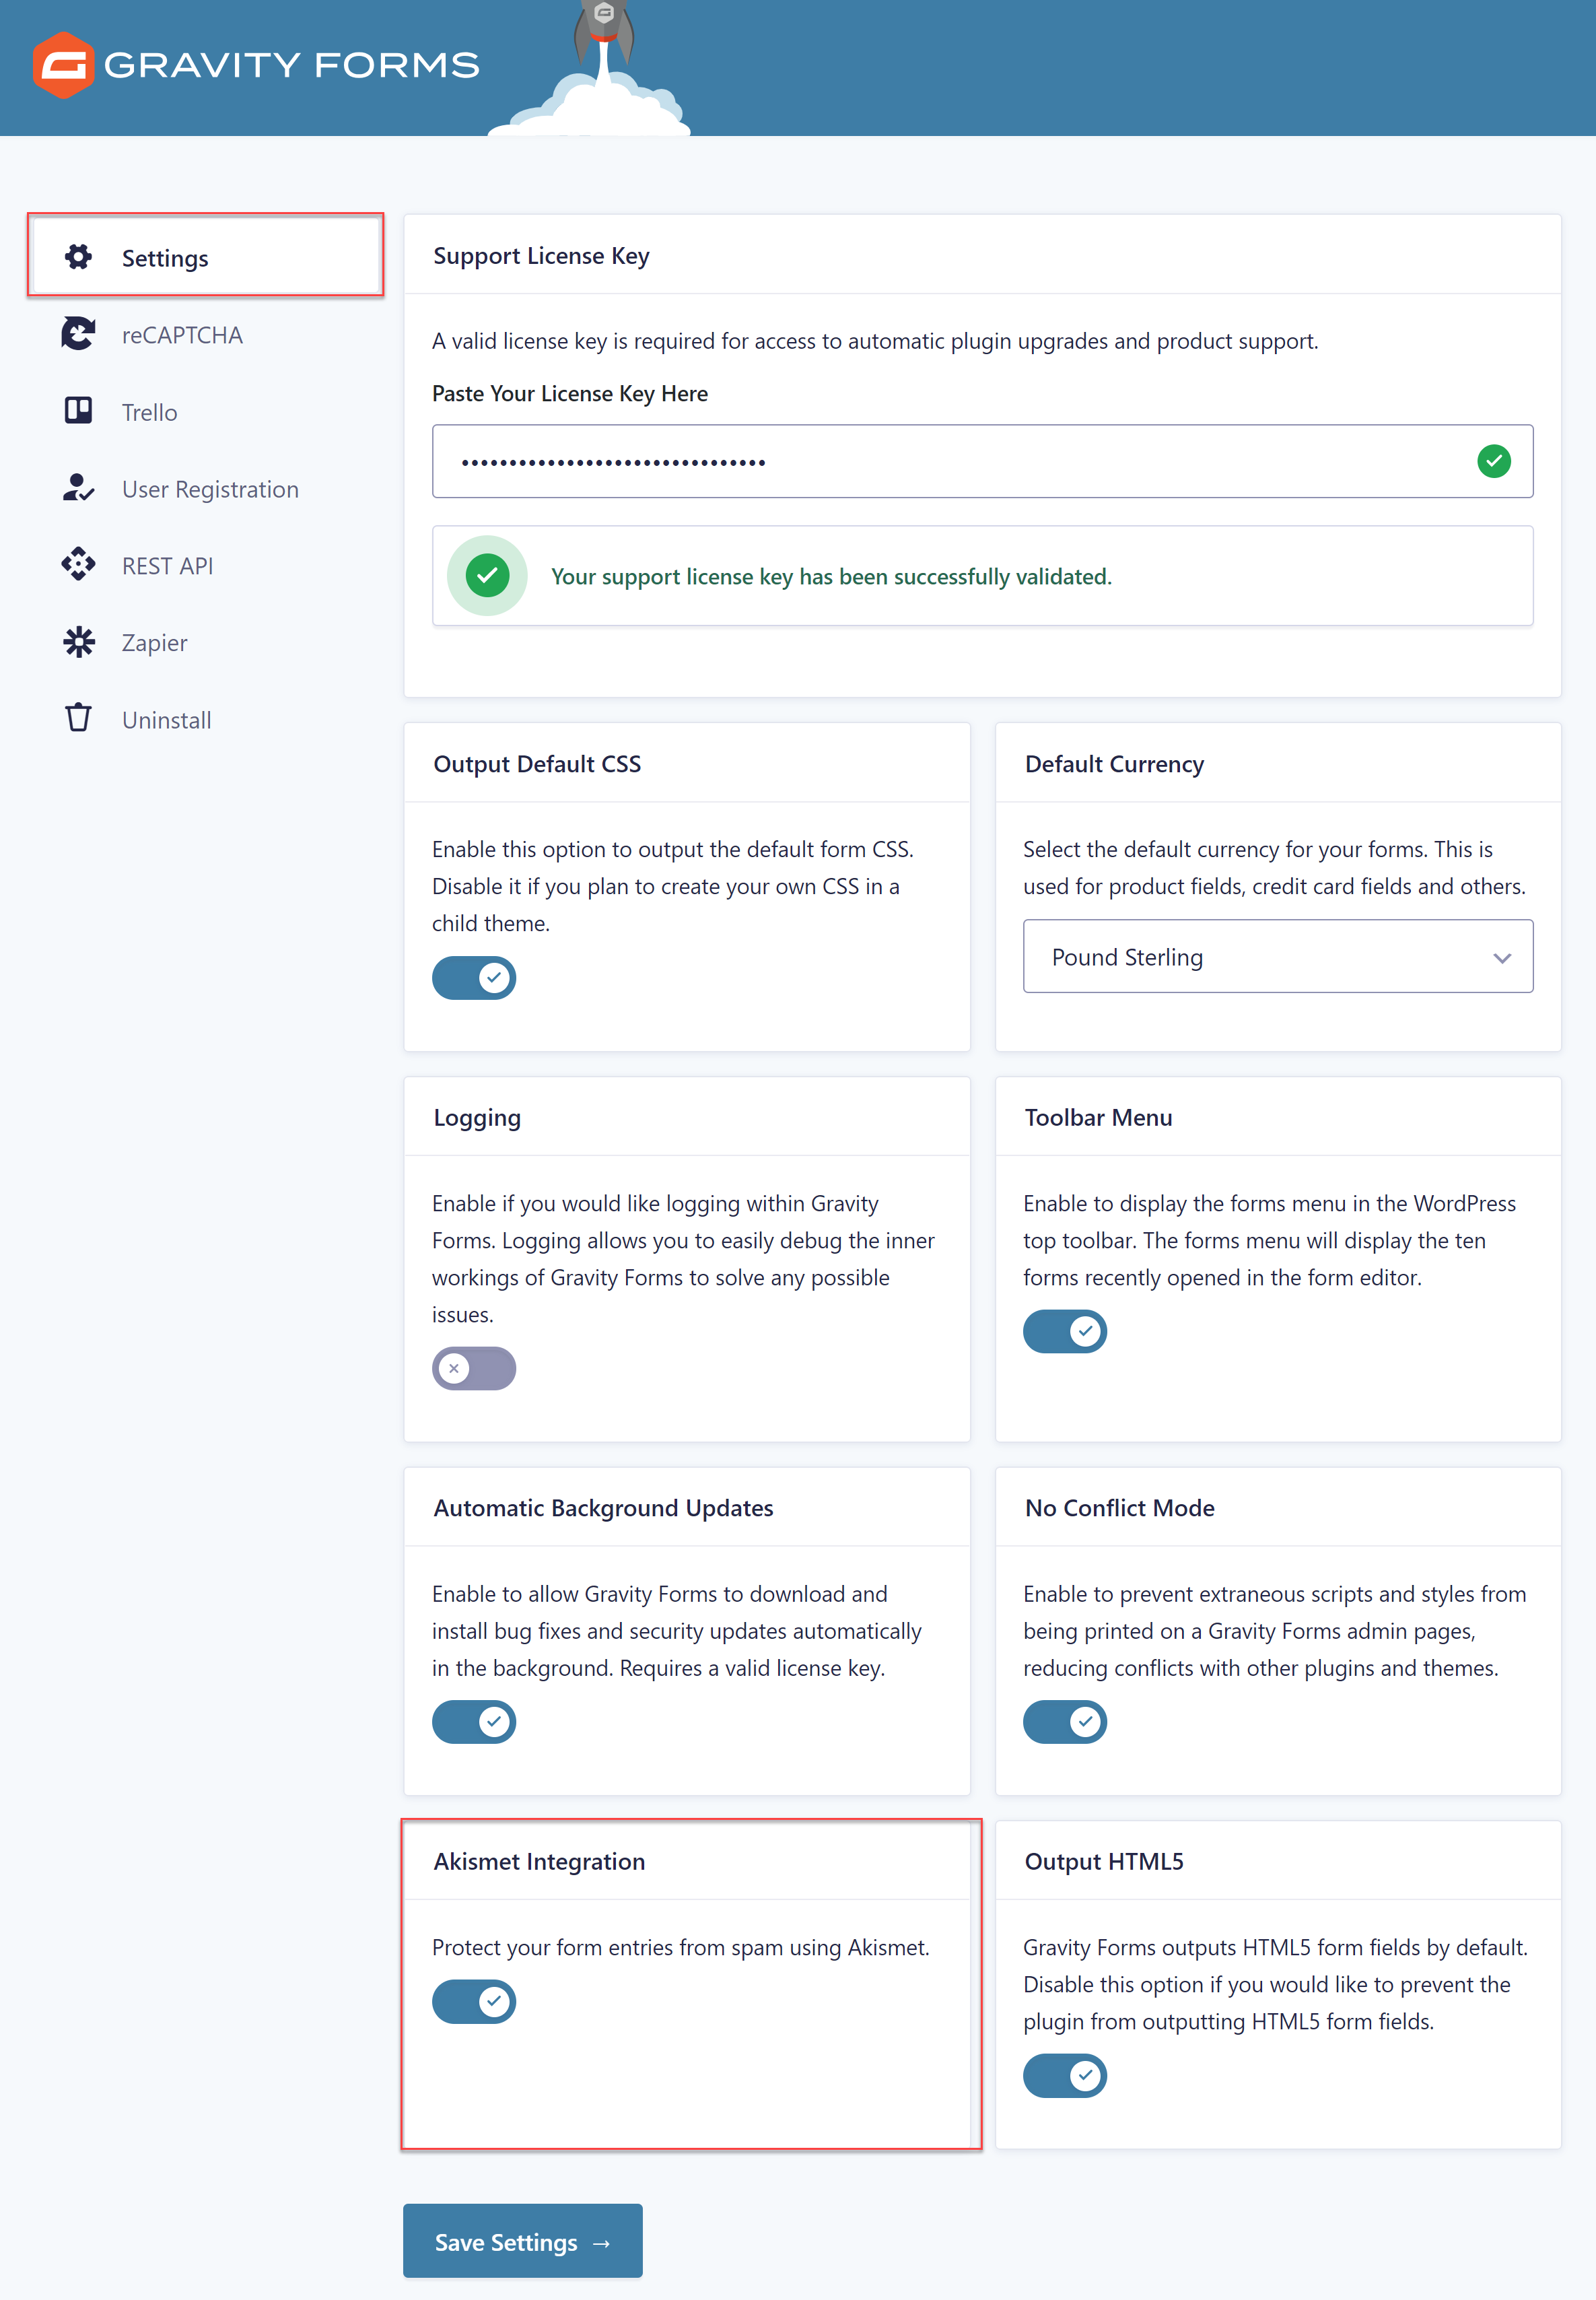
Task: Toggle Toolbar Menu switch
Action: pos(1065,1331)
